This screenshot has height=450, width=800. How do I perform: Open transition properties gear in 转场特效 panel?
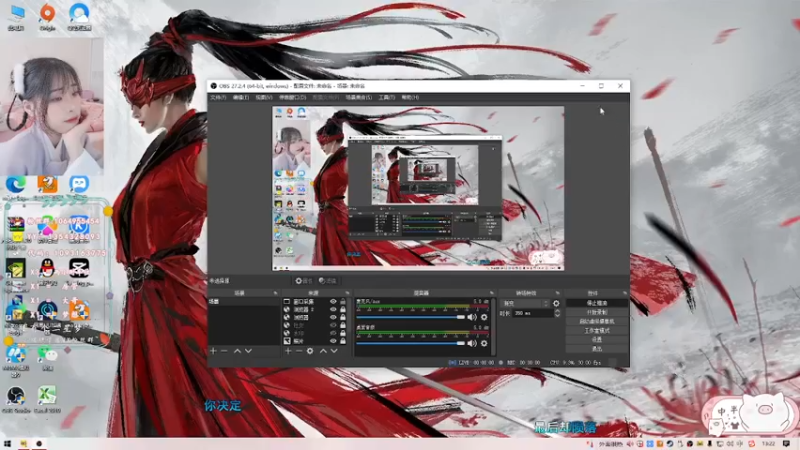[x=556, y=304]
